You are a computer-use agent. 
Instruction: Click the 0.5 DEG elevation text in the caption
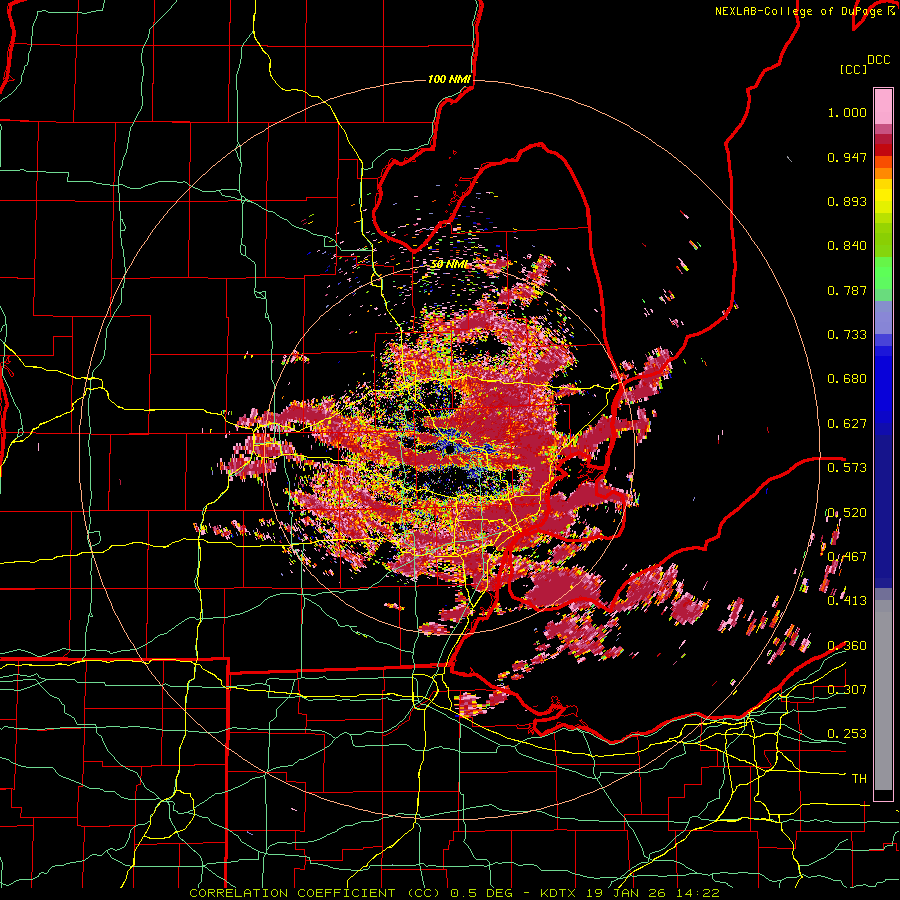pos(483,893)
